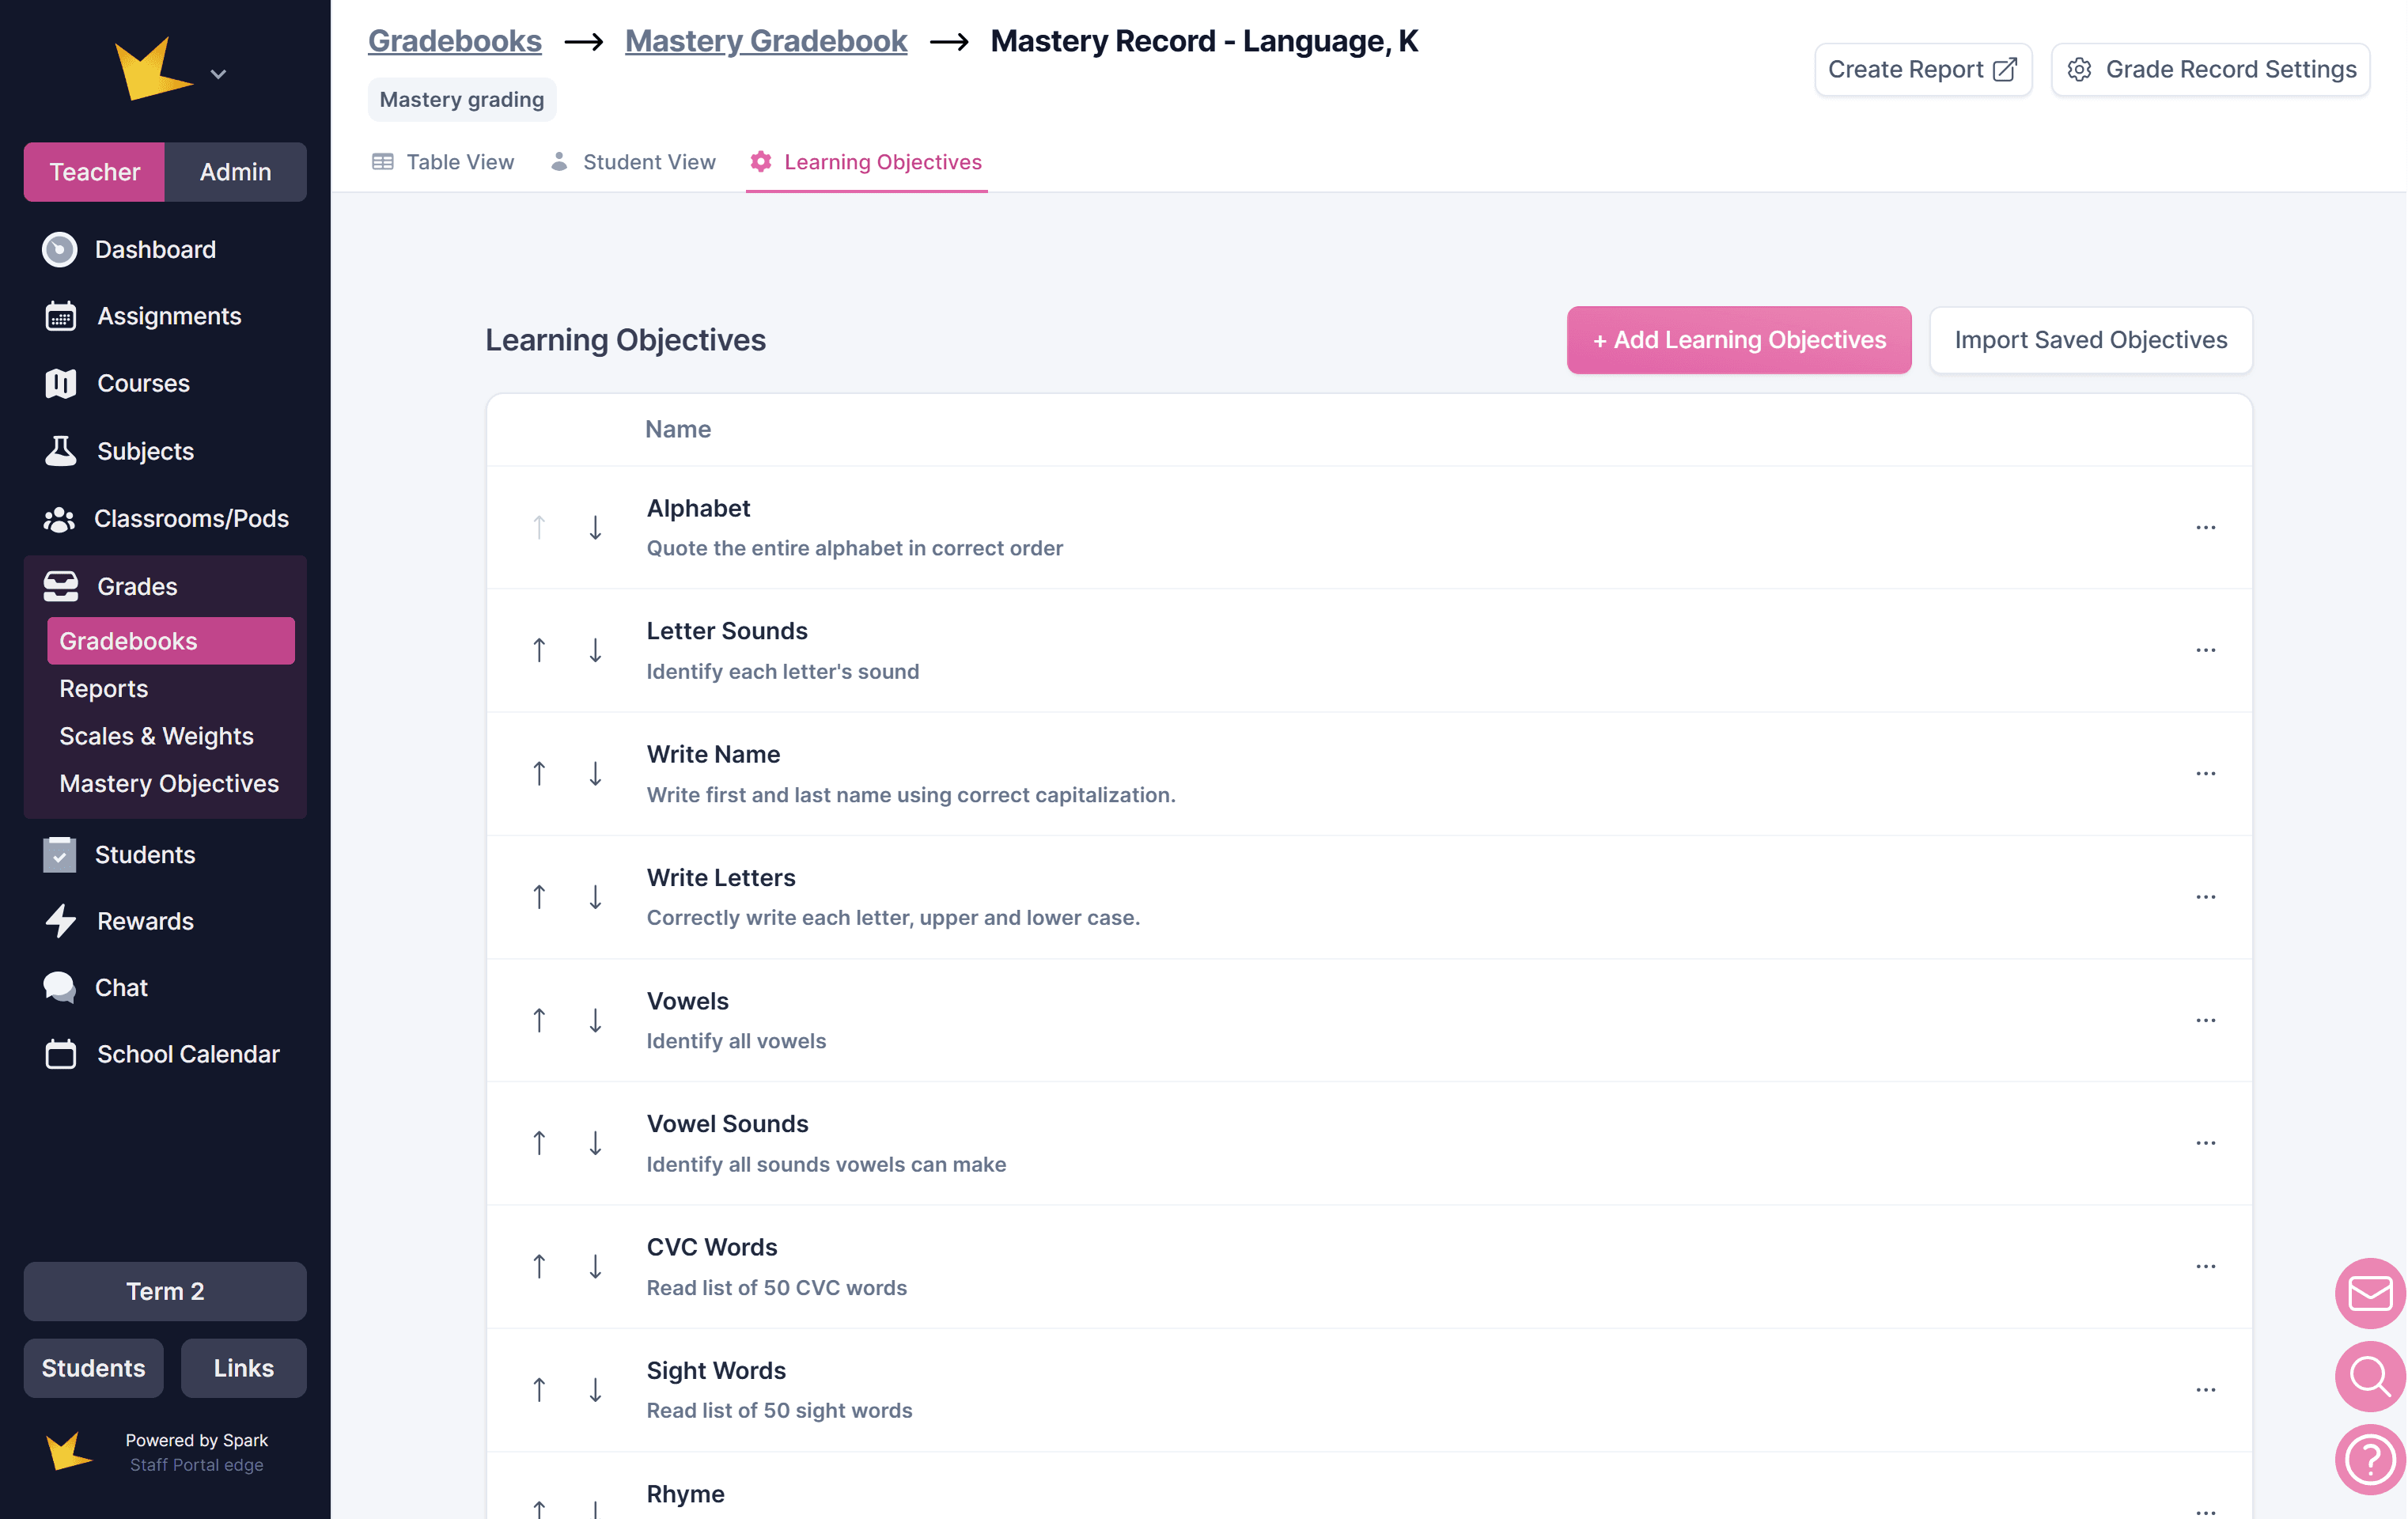Open the Dashboard sidebar icon

(x=59, y=250)
